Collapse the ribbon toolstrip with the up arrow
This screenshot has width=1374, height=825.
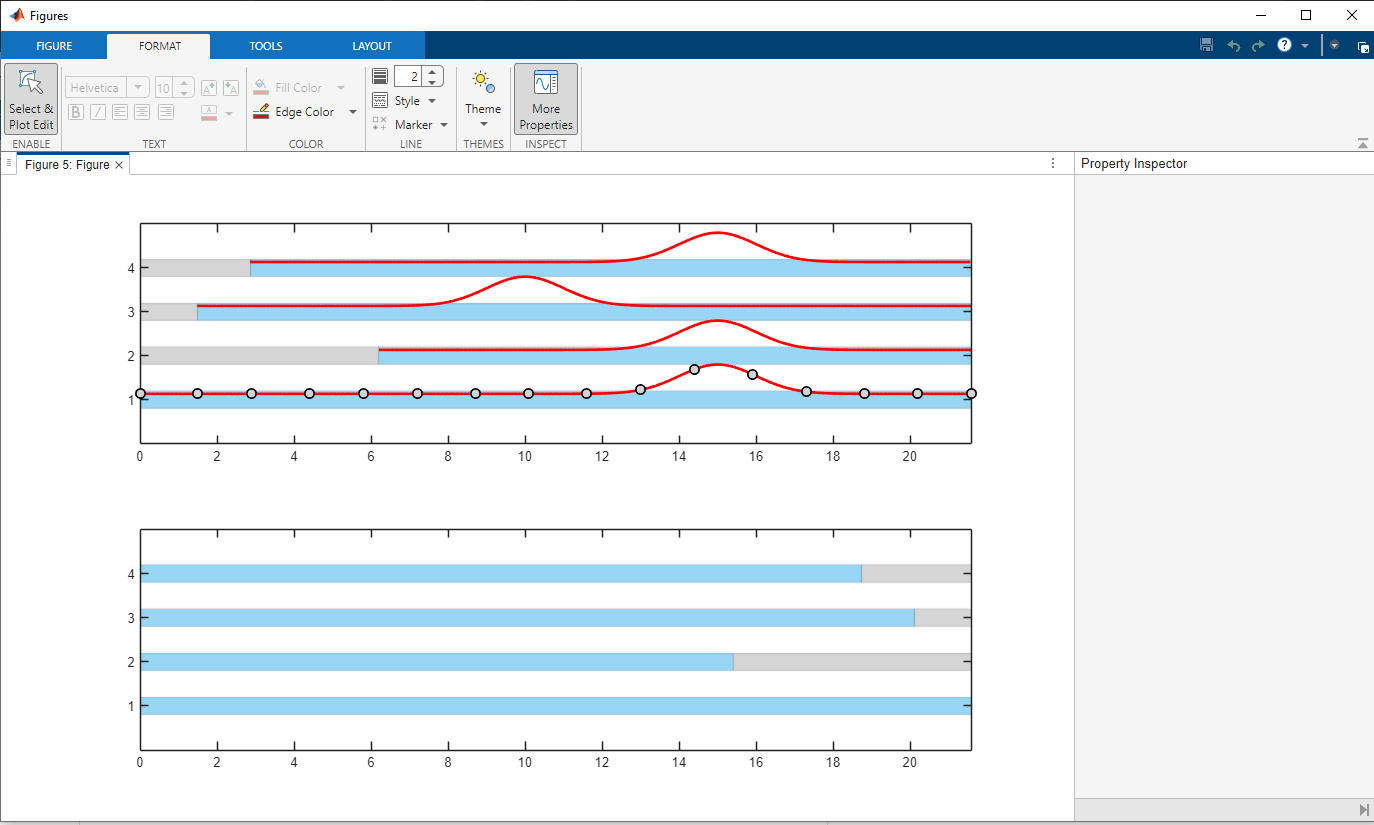1363,144
